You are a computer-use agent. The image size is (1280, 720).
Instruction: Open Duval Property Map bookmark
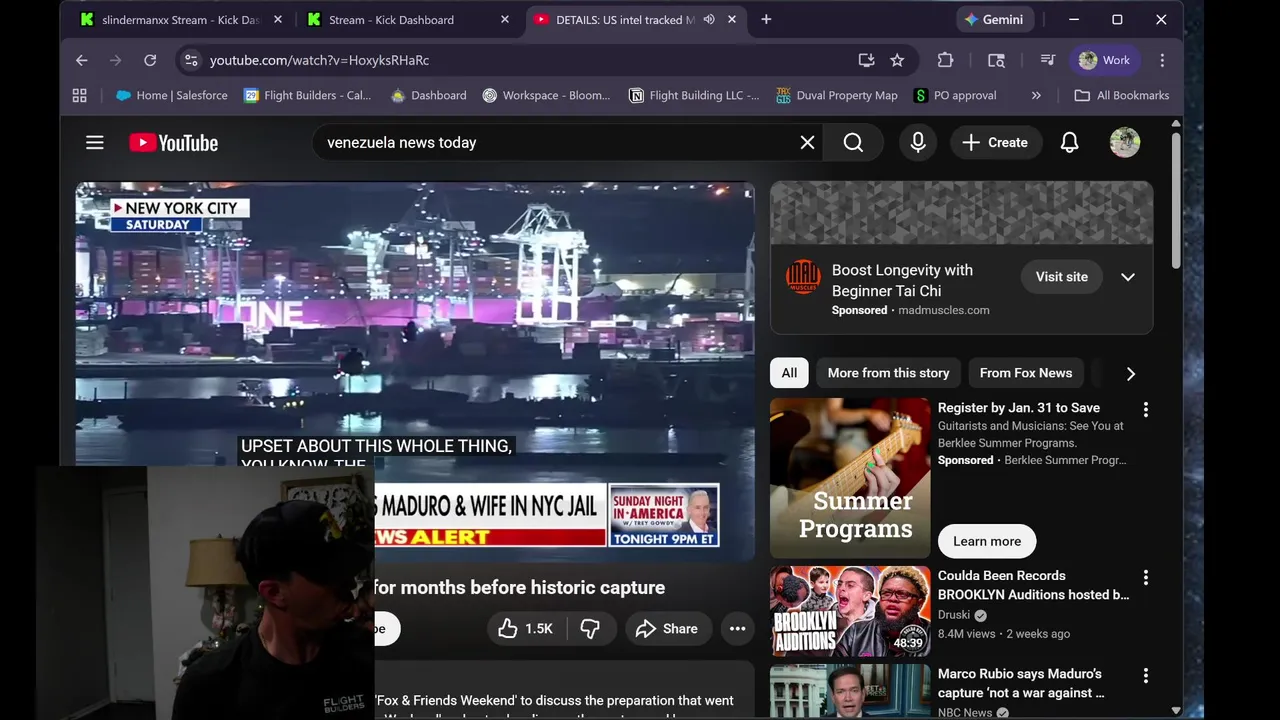click(837, 96)
